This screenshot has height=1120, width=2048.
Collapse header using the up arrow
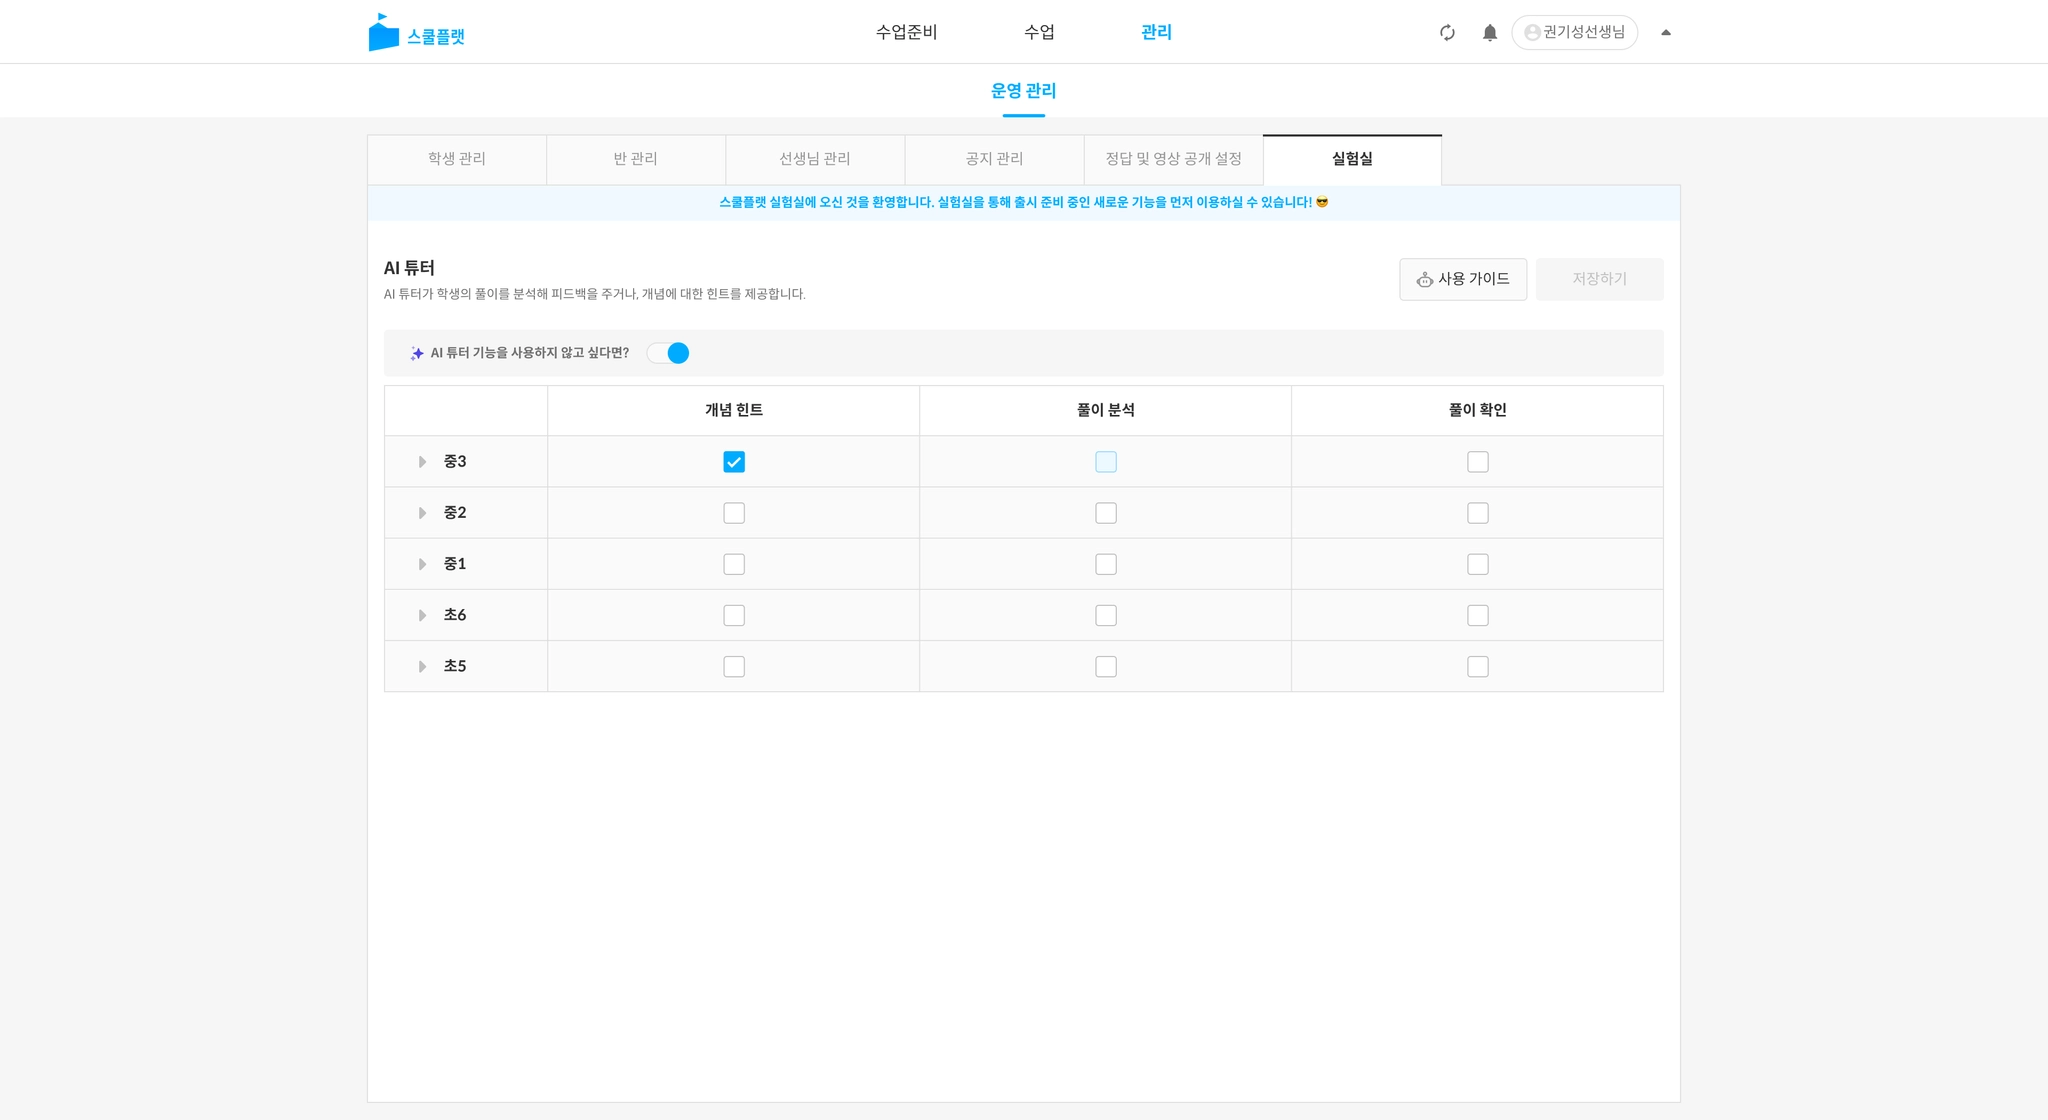point(1665,33)
